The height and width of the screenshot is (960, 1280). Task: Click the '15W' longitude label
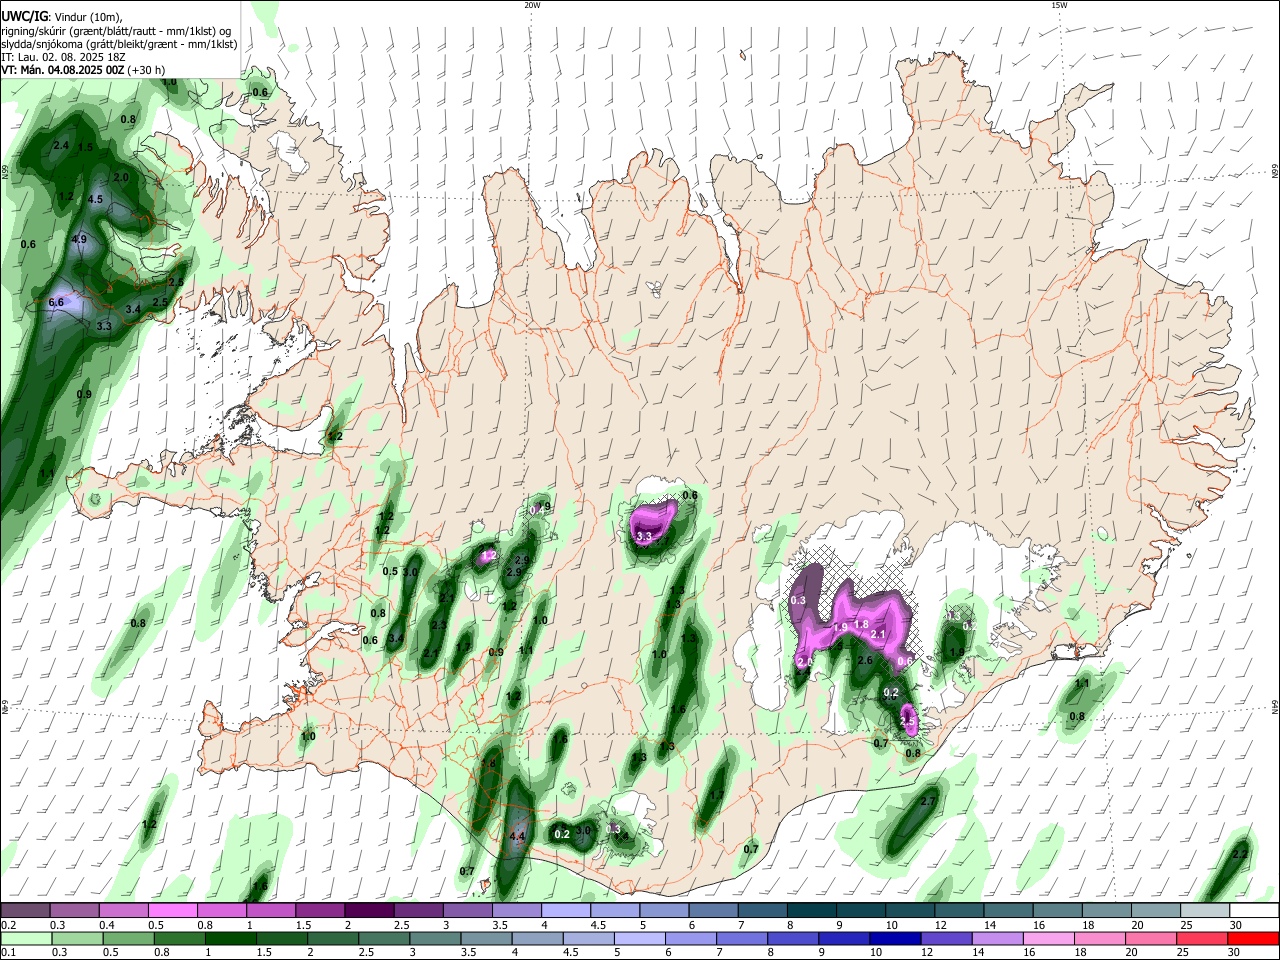[x=1059, y=5]
